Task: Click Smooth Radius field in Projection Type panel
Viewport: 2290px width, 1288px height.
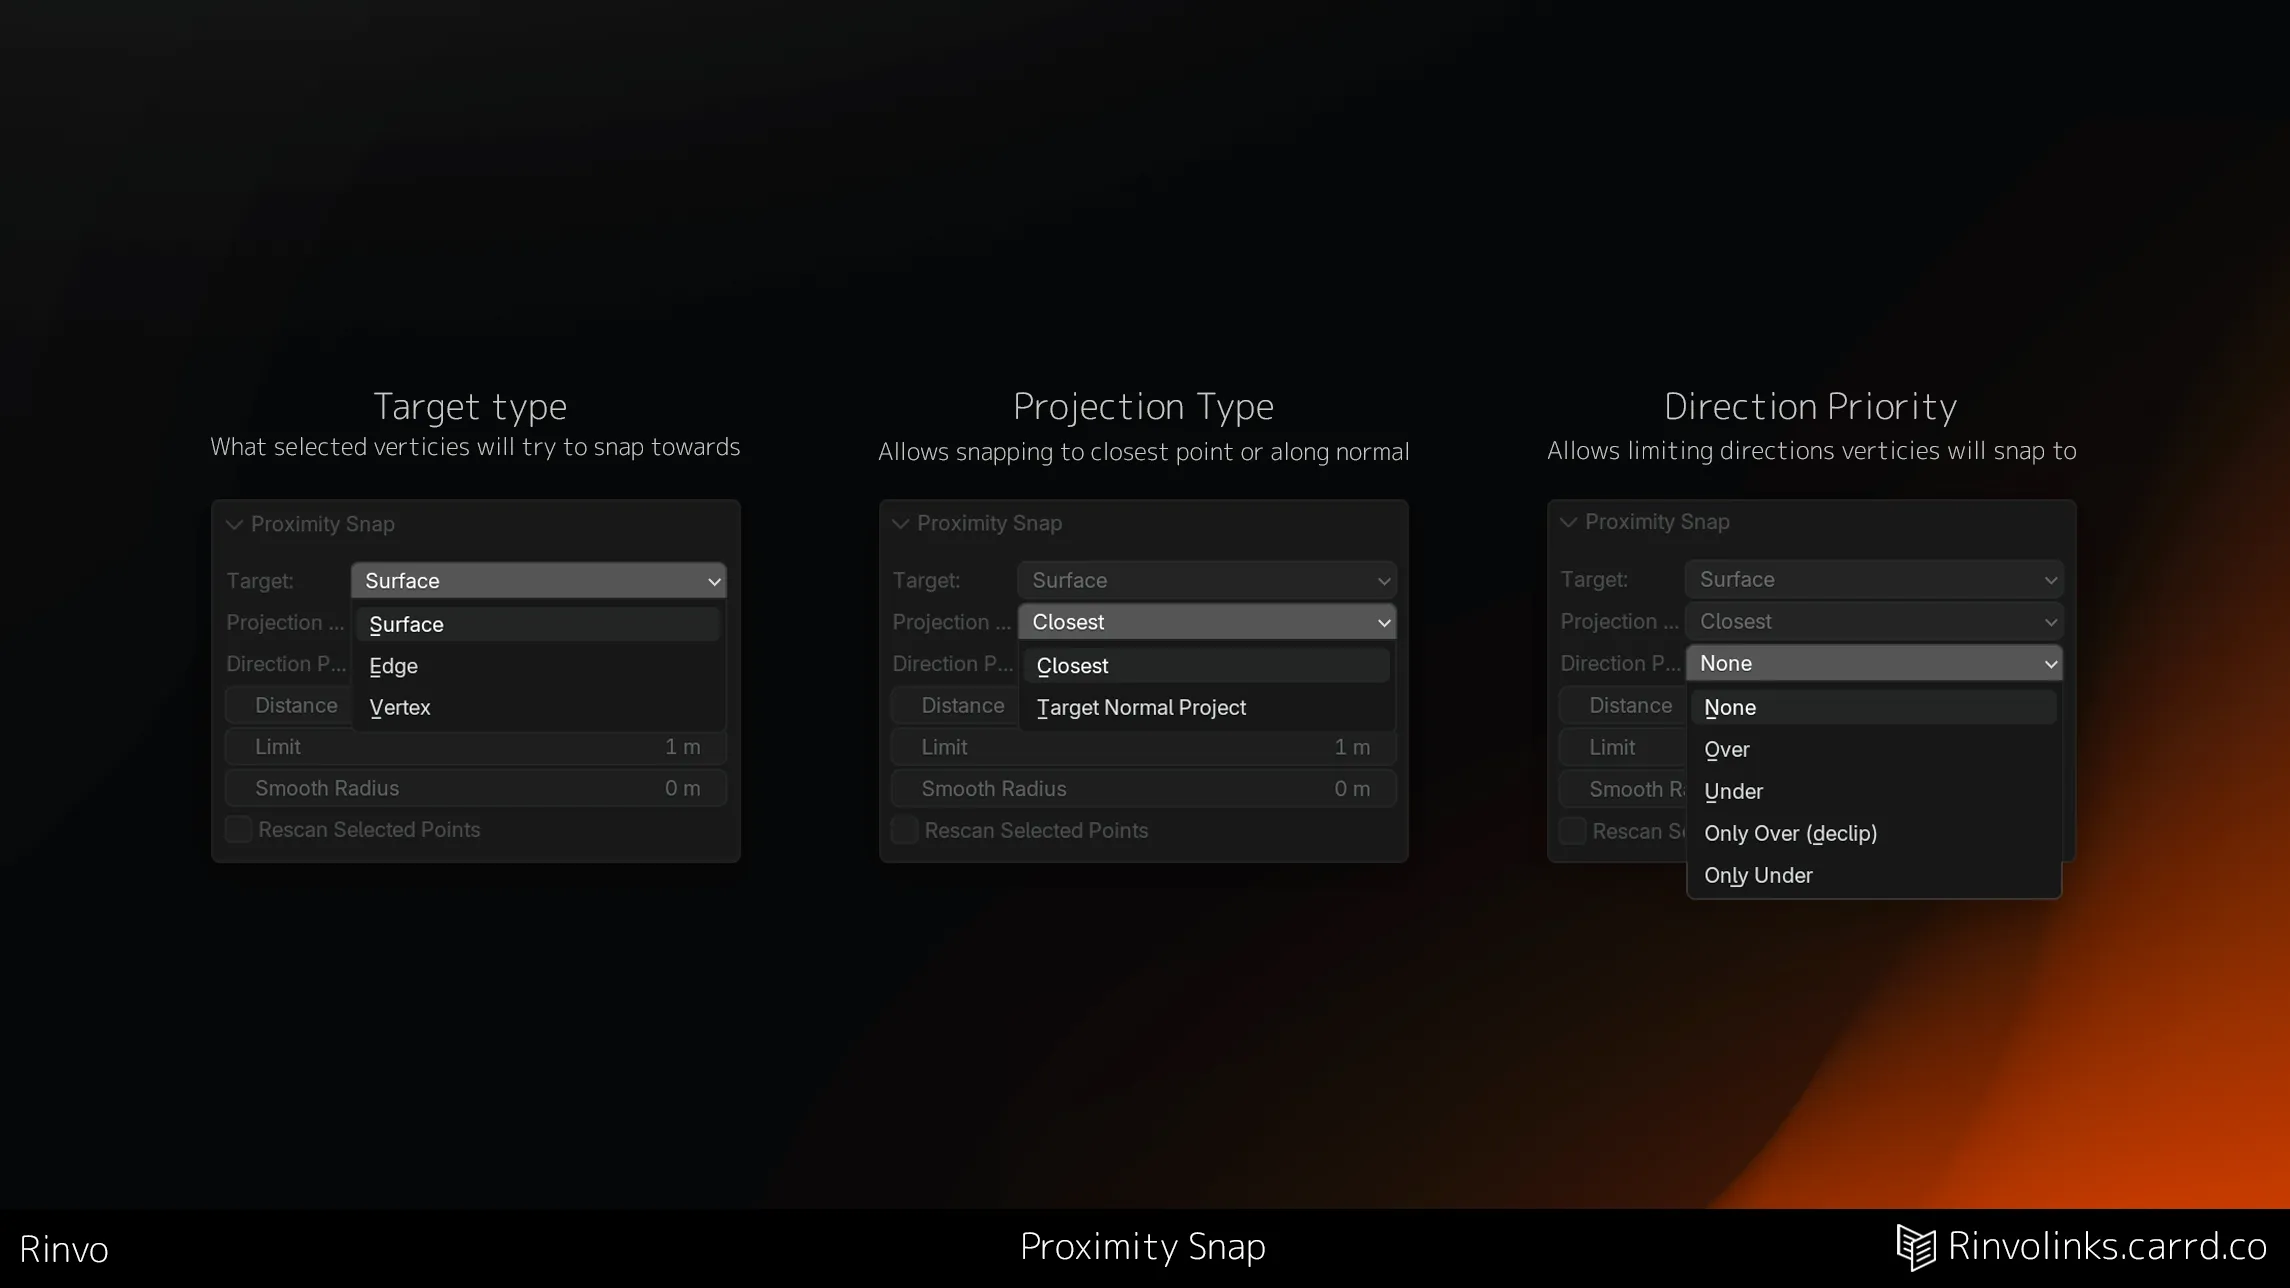Action: coord(1143,789)
